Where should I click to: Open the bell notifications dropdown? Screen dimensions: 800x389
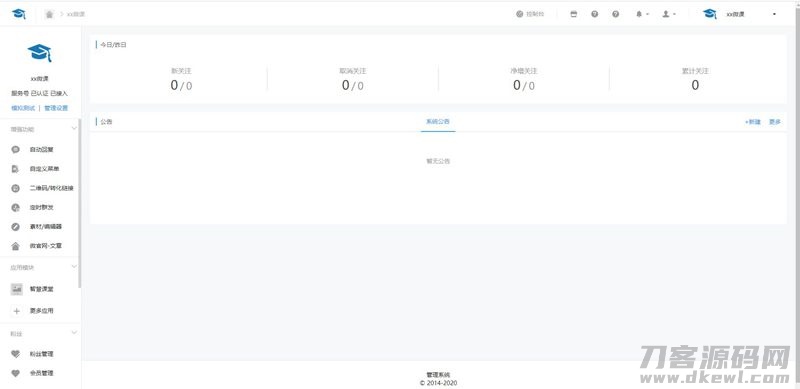(642, 14)
